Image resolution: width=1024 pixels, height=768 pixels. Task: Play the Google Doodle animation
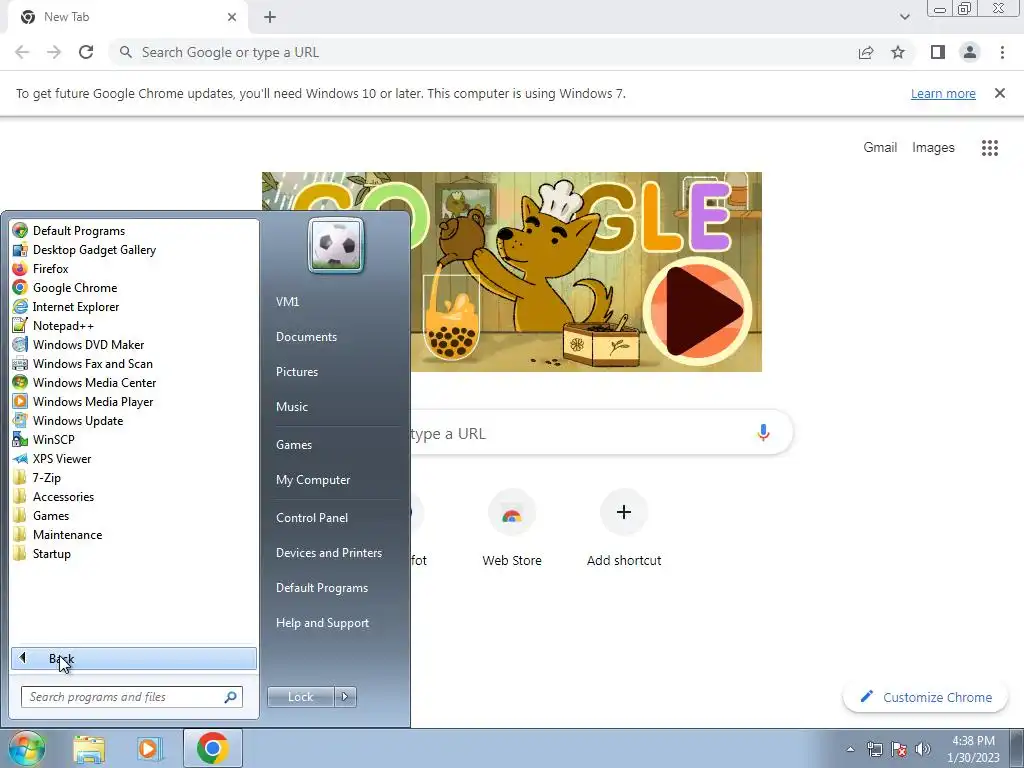point(697,311)
